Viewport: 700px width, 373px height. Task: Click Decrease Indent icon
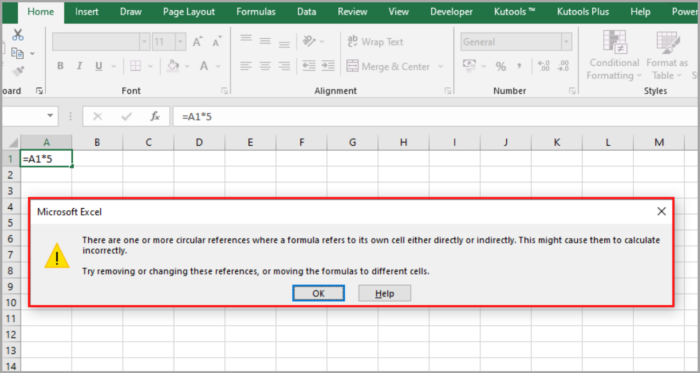pos(309,66)
